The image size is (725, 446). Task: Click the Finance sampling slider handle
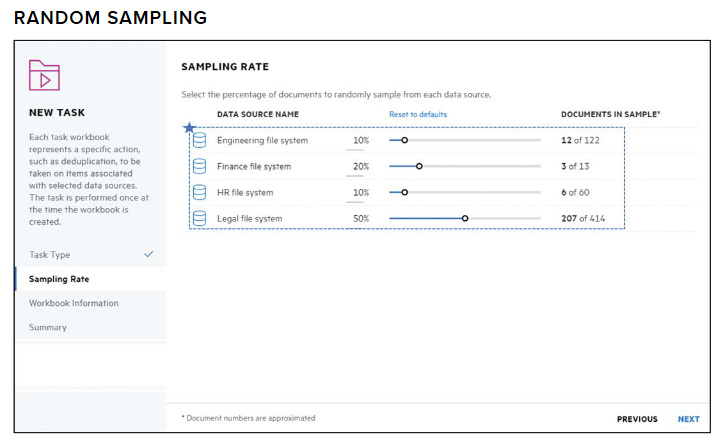coord(419,167)
